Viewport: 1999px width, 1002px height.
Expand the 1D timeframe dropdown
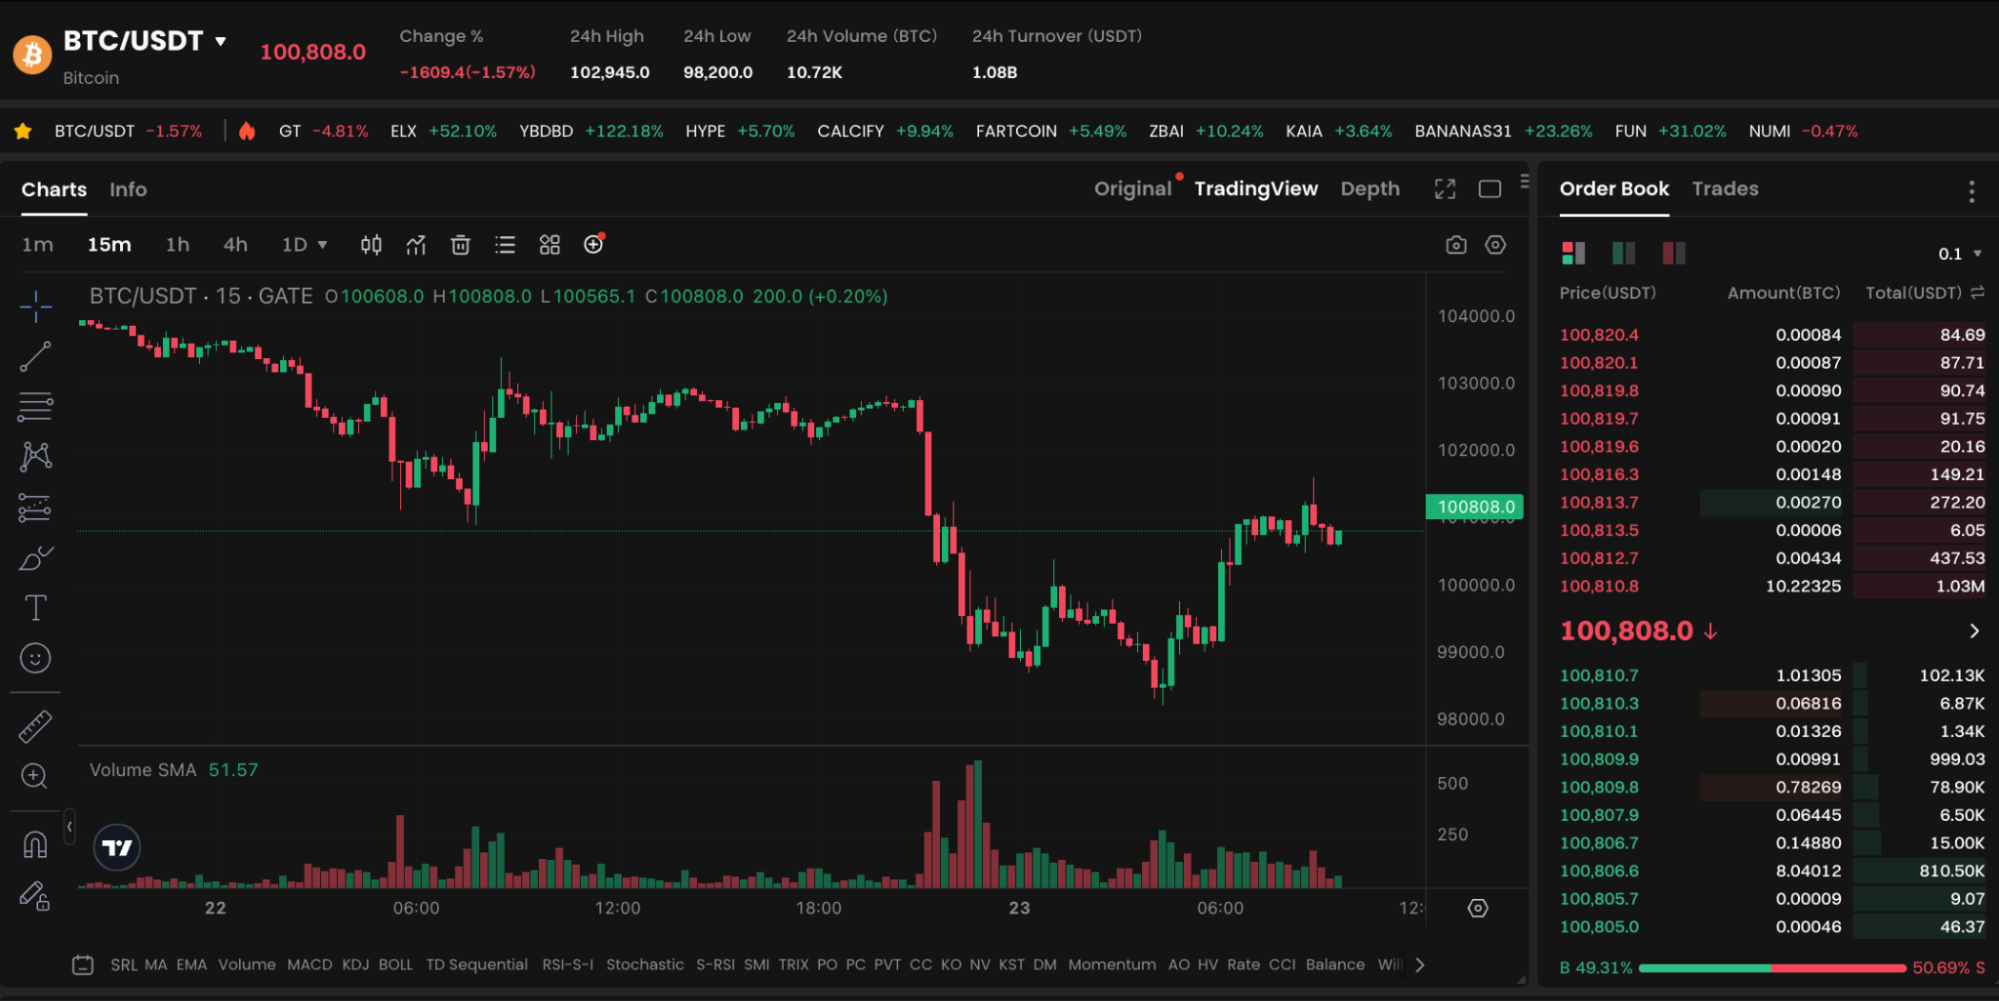pyautogui.click(x=304, y=245)
